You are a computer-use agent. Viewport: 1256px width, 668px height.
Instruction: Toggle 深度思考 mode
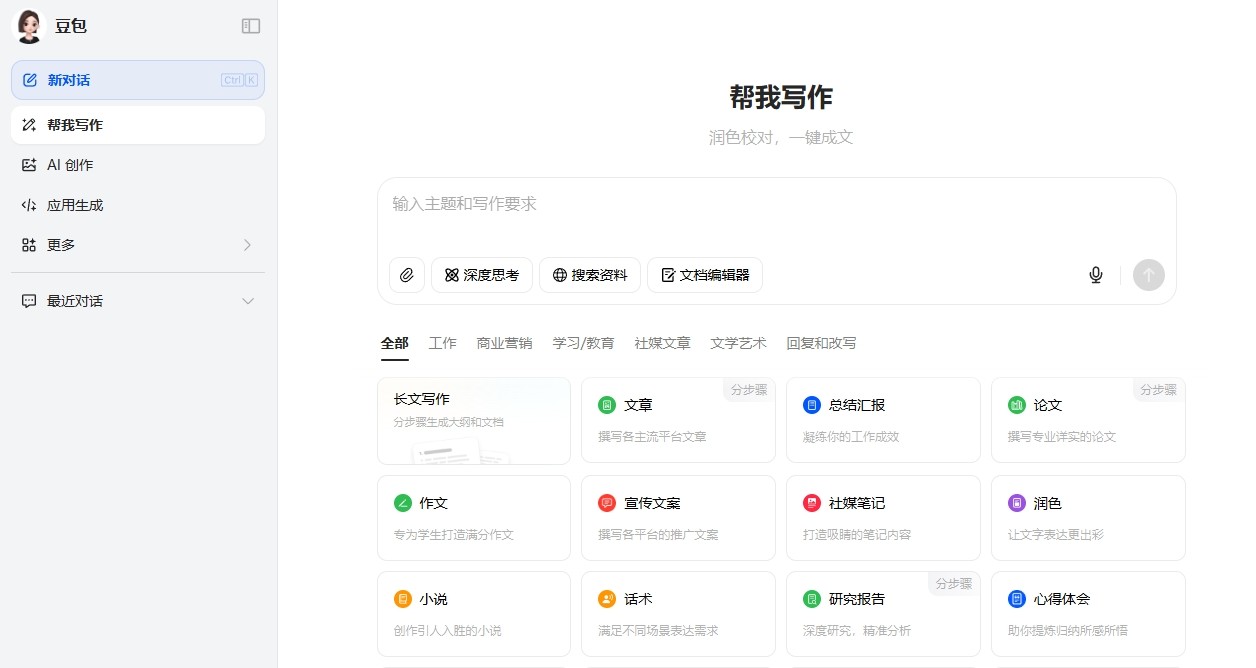pos(481,275)
